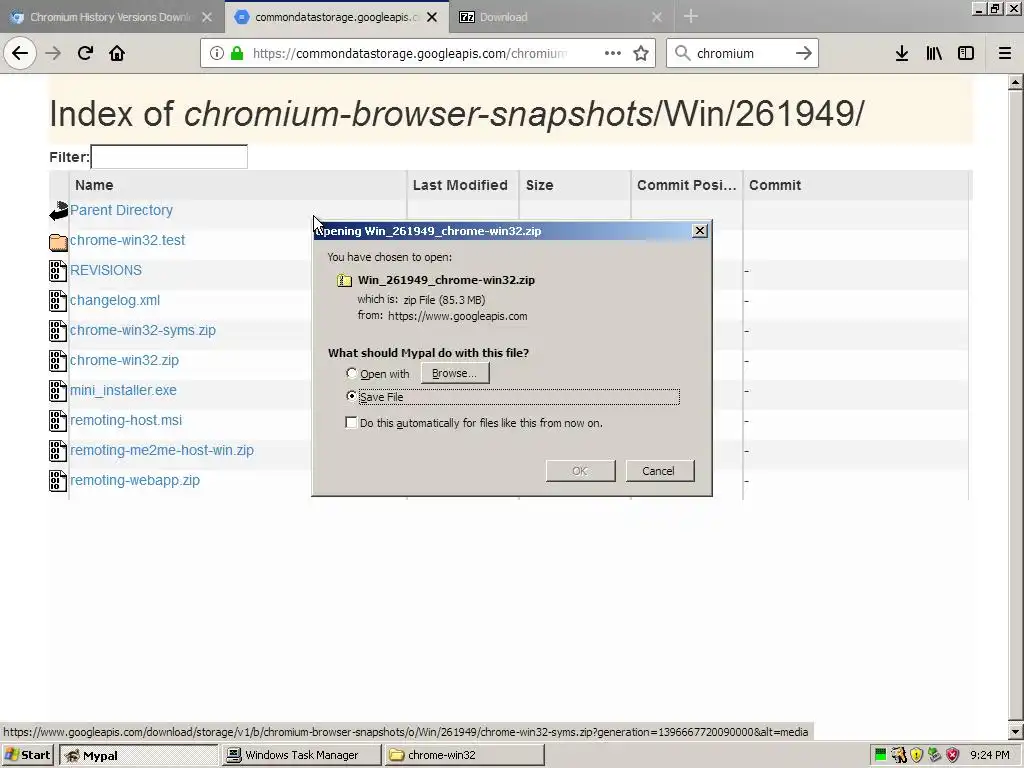Select the Open with radio option
The image size is (1024, 768).
coord(351,373)
